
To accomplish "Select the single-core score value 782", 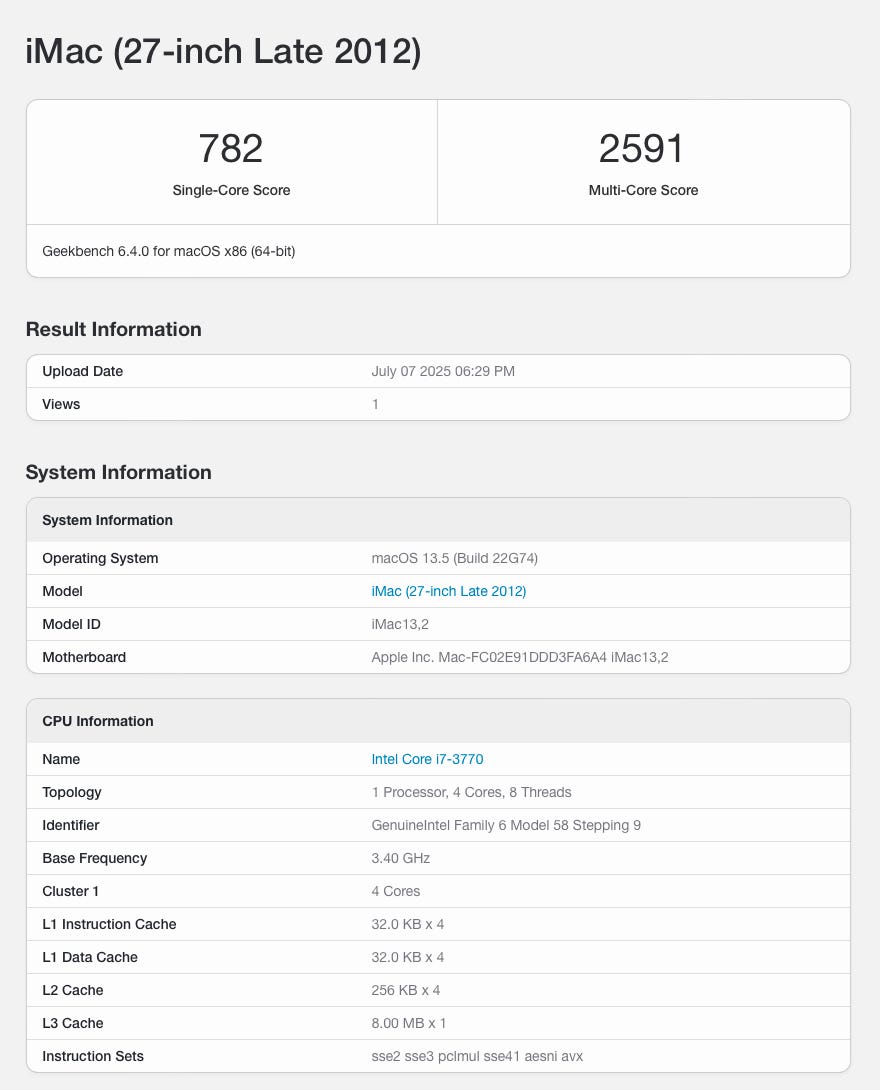I will [231, 148].
